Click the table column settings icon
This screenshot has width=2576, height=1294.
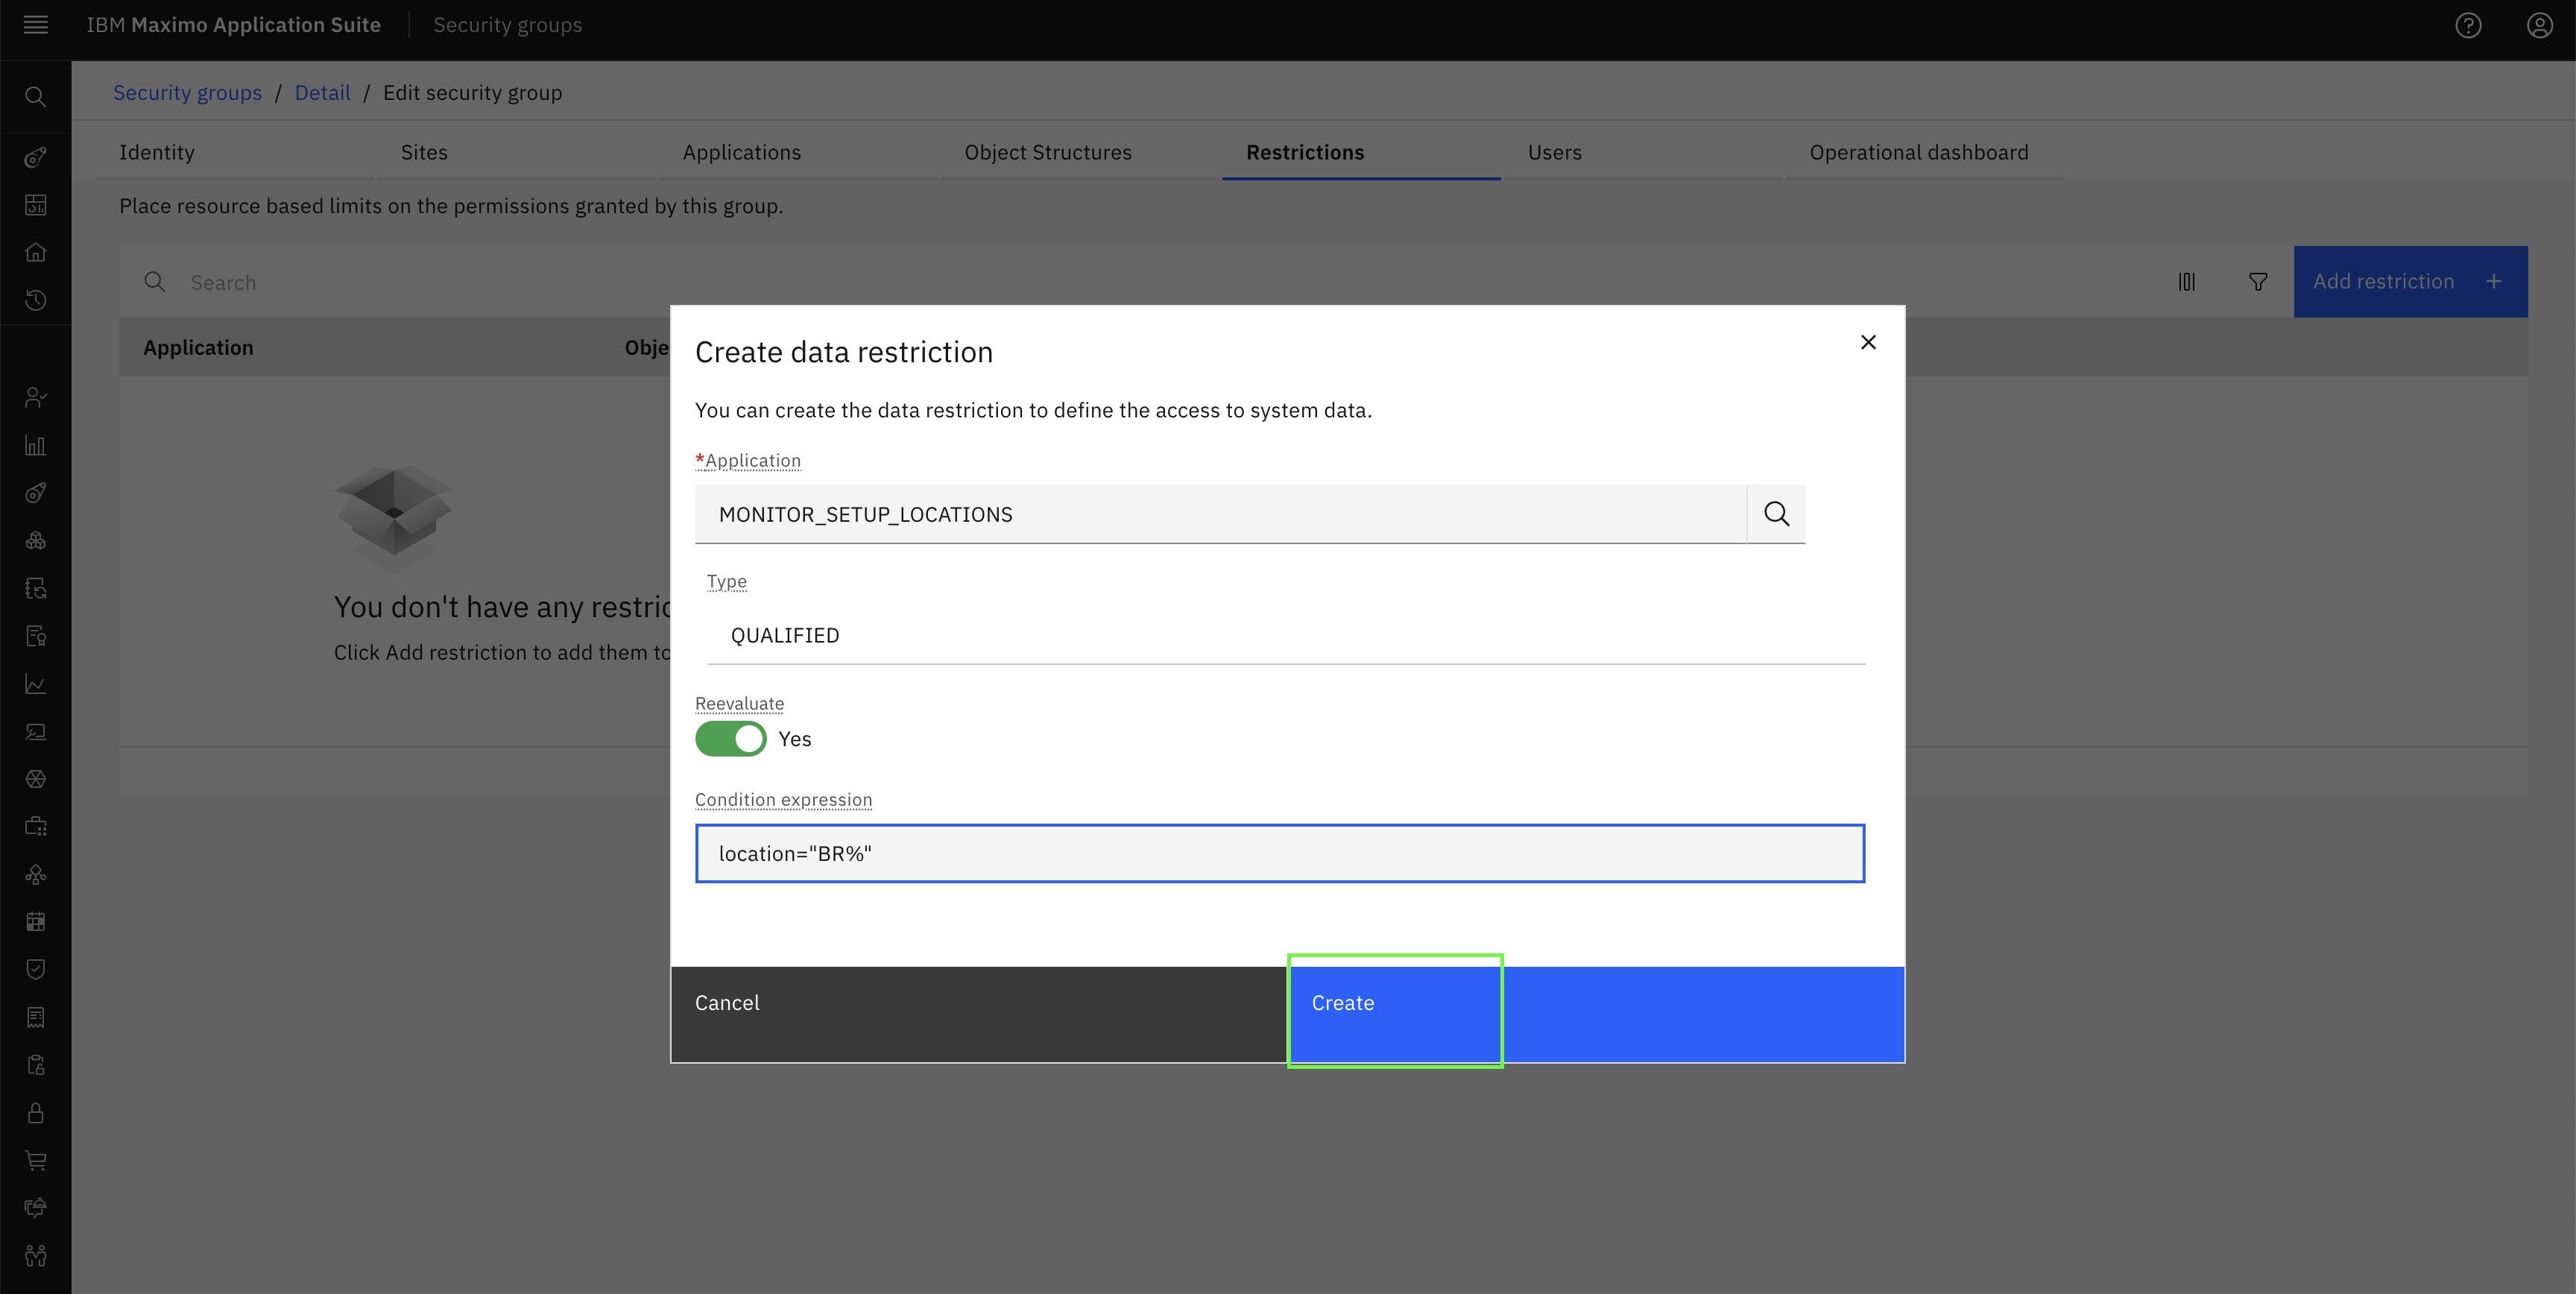click(x=2186, y=282)
